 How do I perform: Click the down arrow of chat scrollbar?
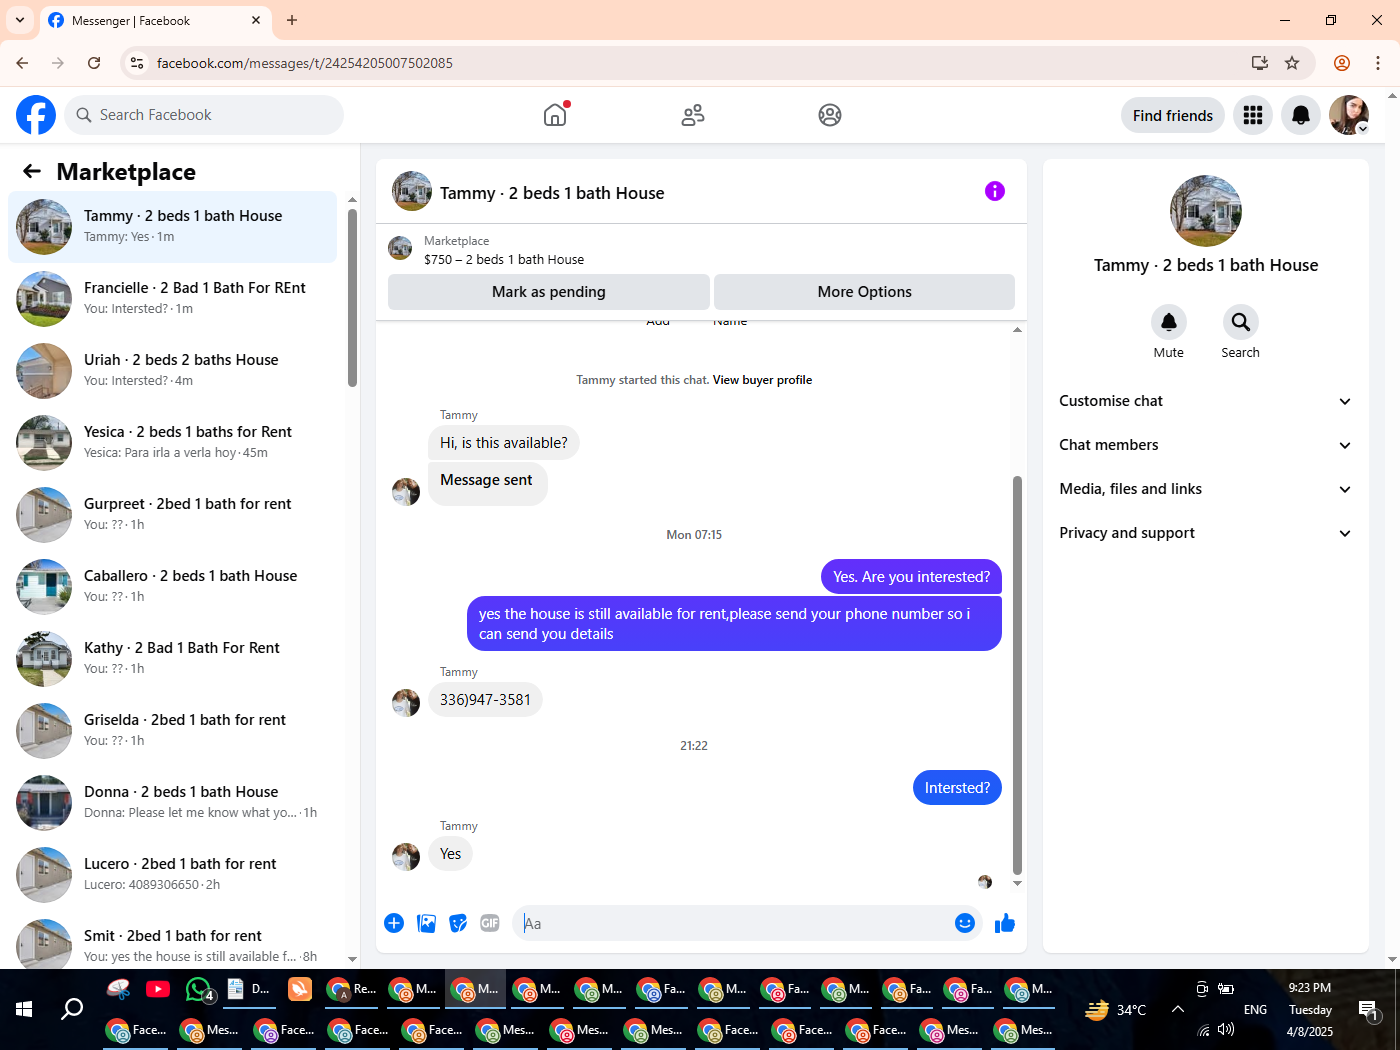point(1017,883)
